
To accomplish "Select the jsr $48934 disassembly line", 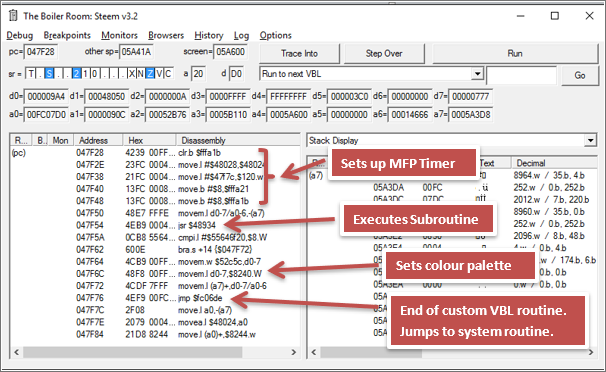I will coord(155,225).
